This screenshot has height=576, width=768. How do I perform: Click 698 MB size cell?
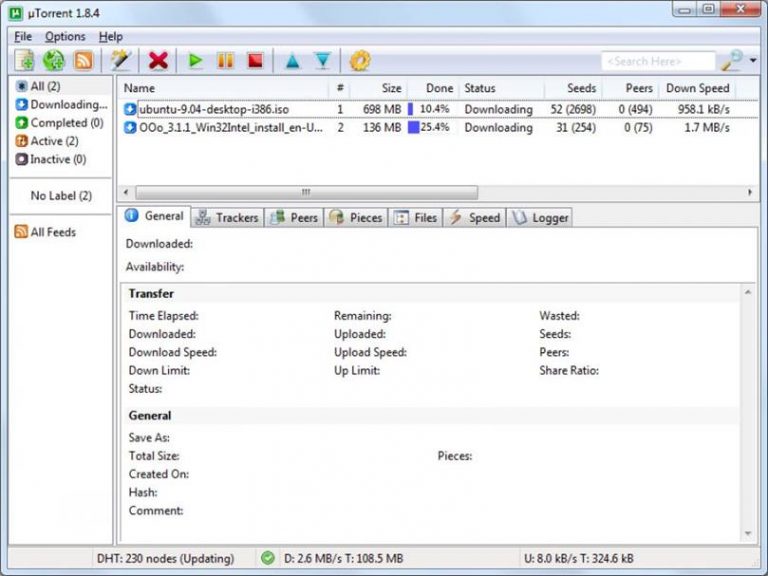pos(382,109)
